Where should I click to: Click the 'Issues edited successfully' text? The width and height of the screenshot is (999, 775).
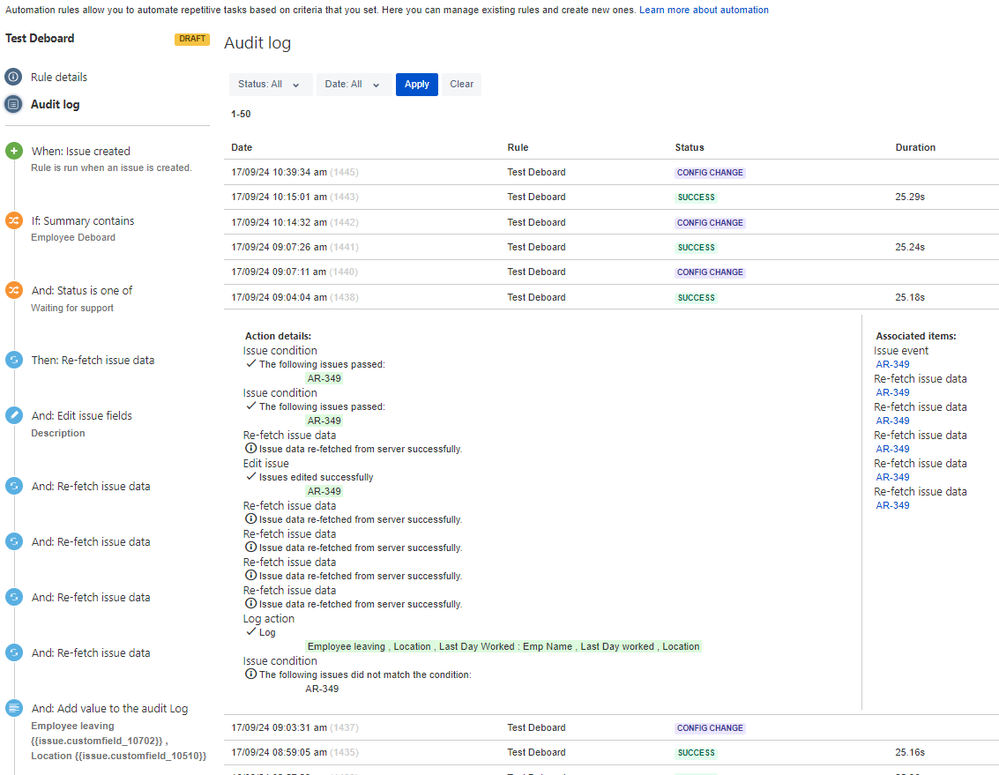316,477
